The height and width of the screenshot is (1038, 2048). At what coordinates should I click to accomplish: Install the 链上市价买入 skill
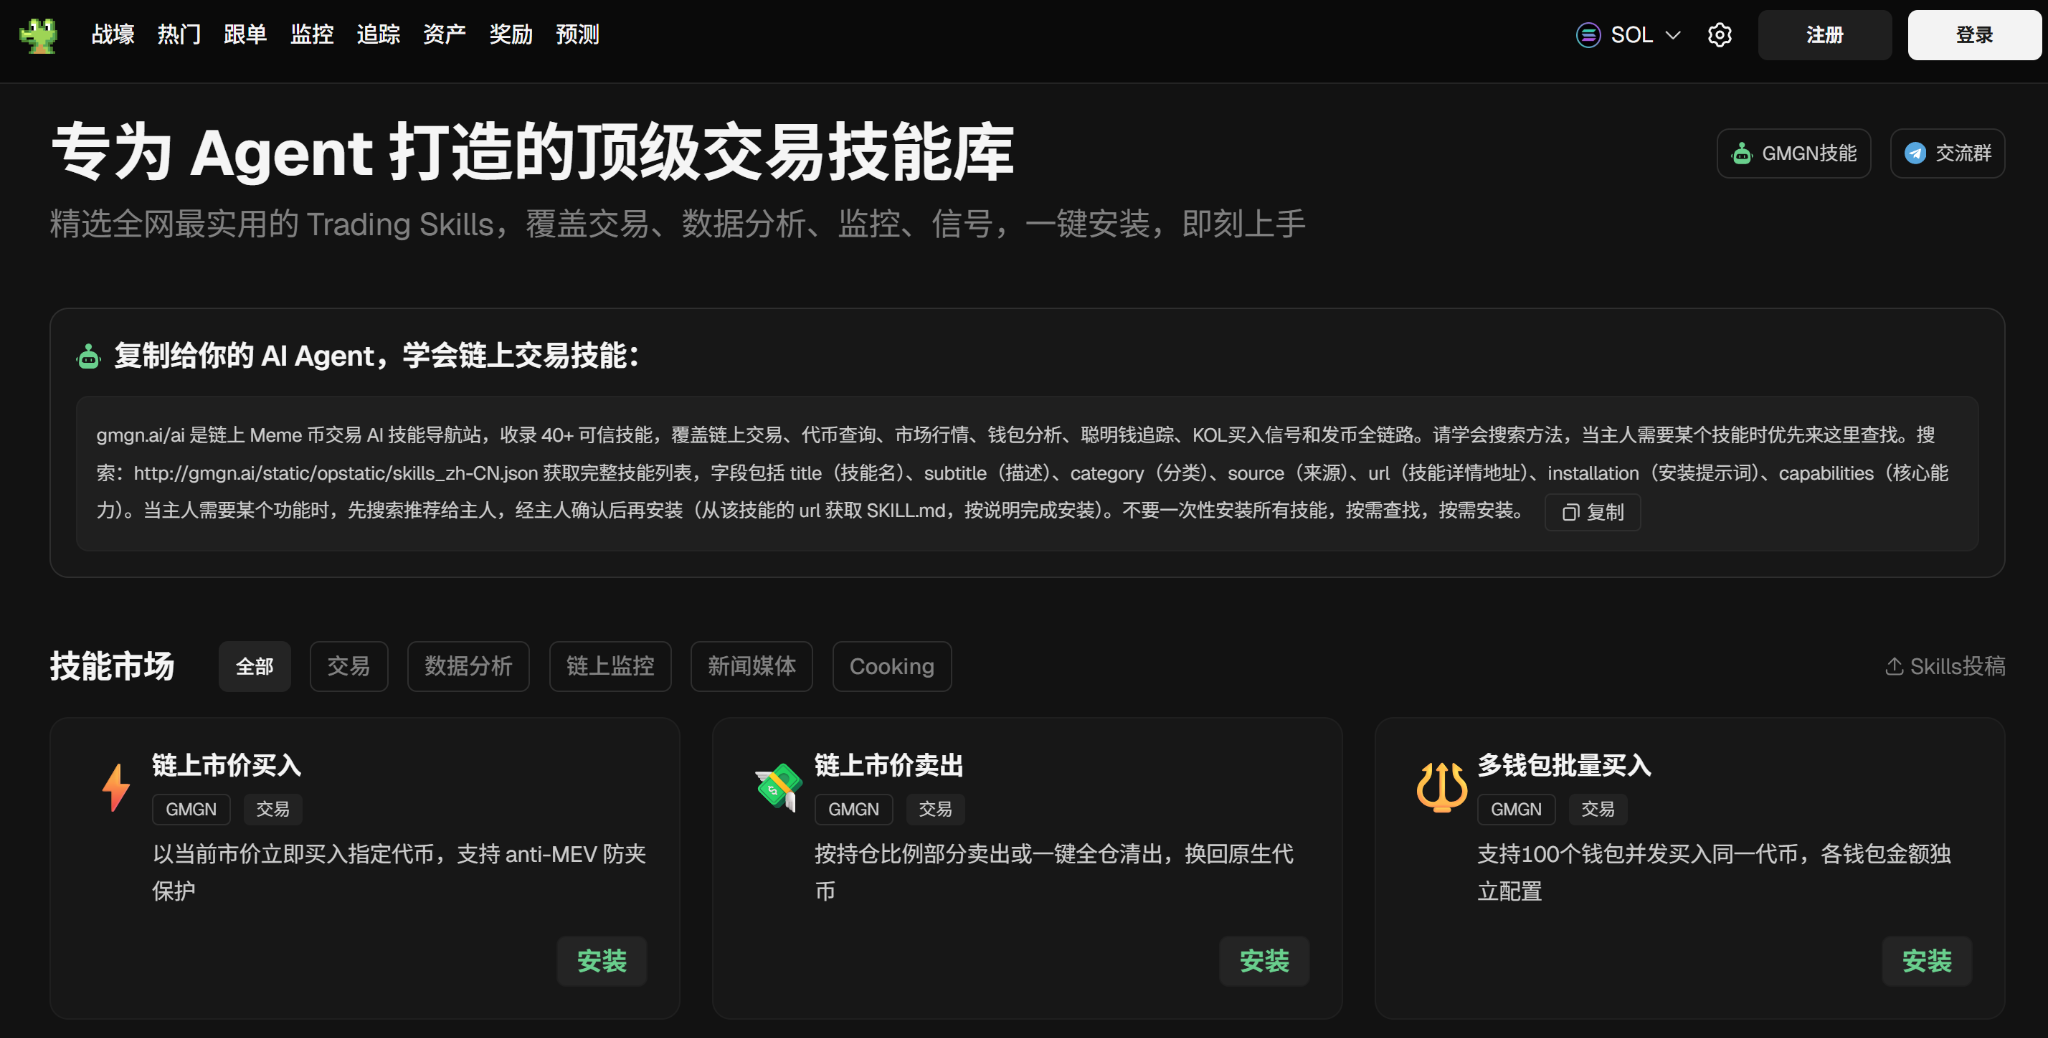[x=602, y=961]
